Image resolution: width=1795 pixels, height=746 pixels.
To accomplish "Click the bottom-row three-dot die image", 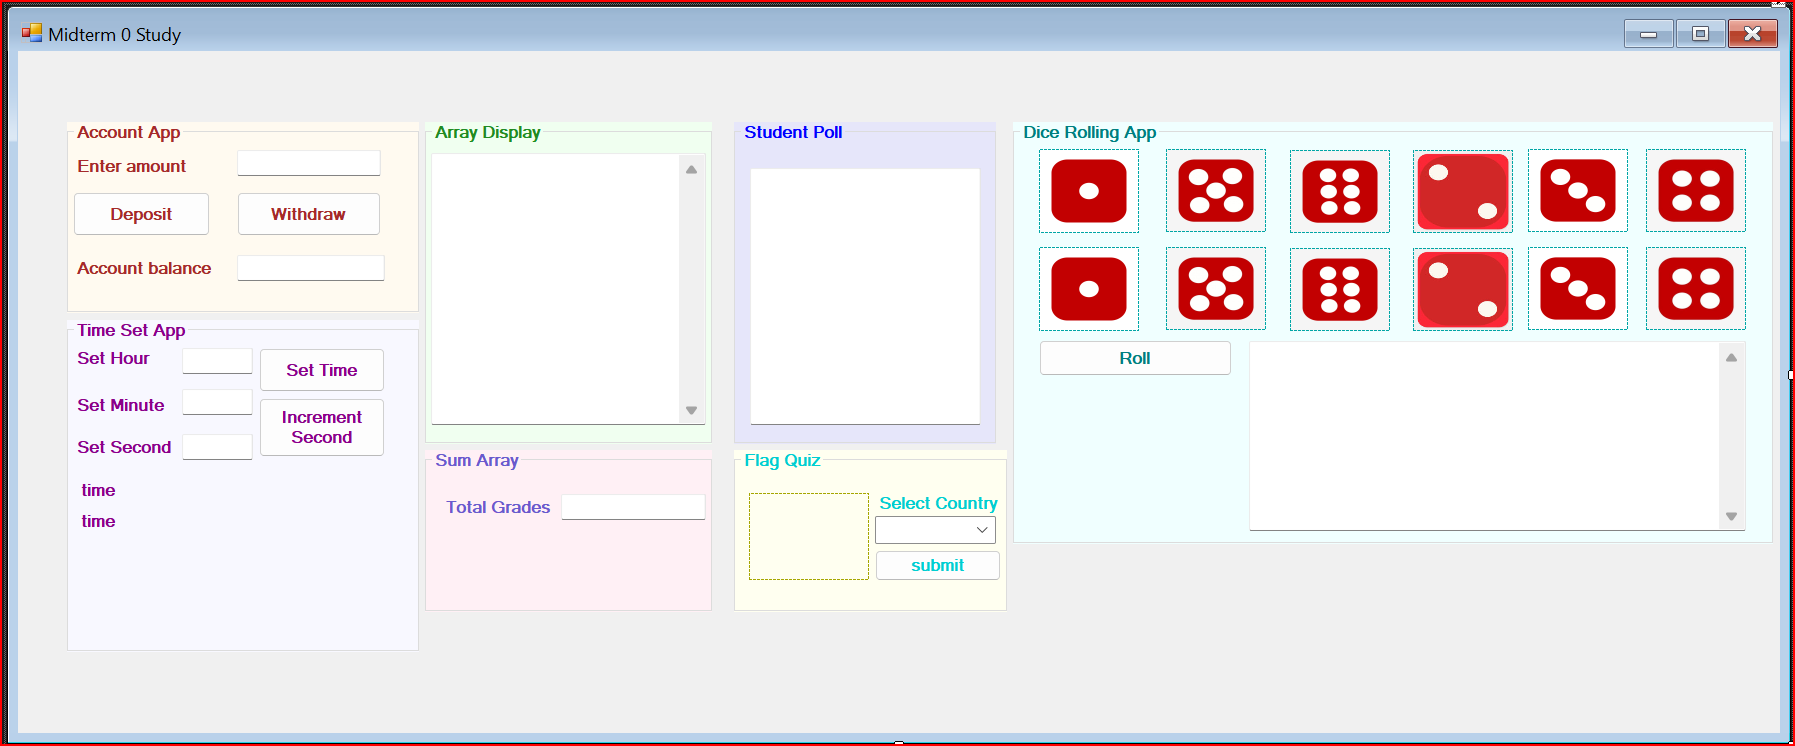I will [x=1578, y=289].
